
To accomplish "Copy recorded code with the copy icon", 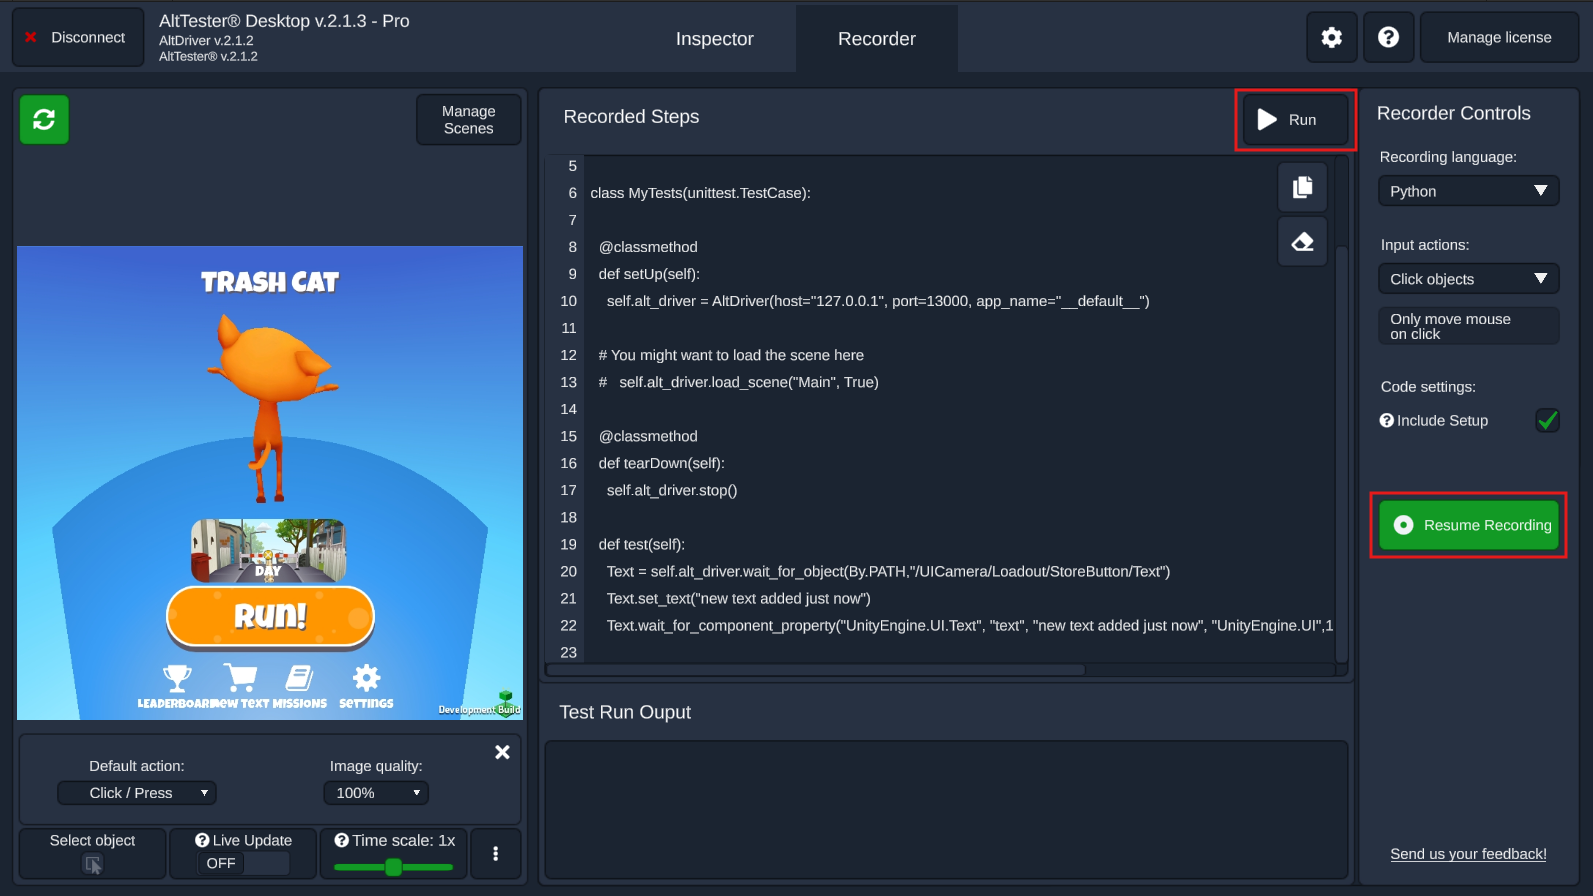I will coord(1302,187).
